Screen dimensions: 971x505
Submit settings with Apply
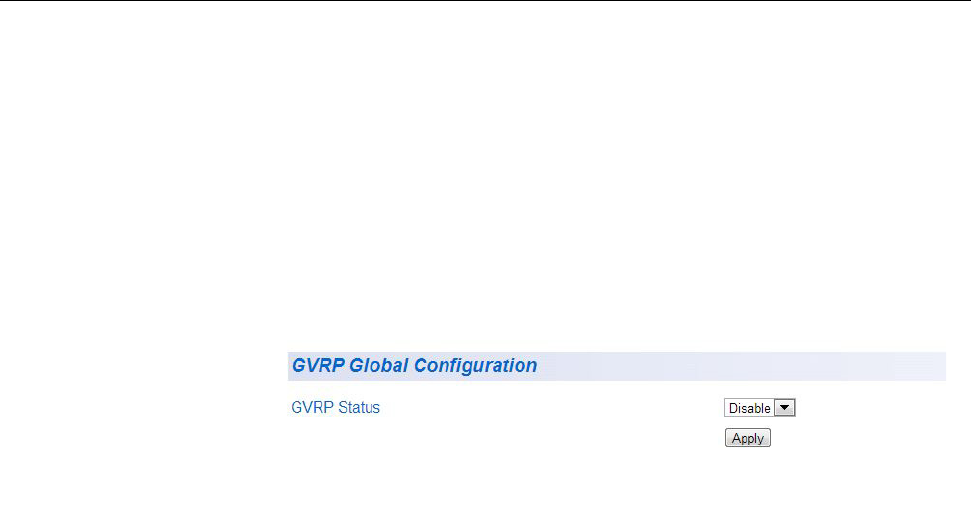click(x=747, y=438)
